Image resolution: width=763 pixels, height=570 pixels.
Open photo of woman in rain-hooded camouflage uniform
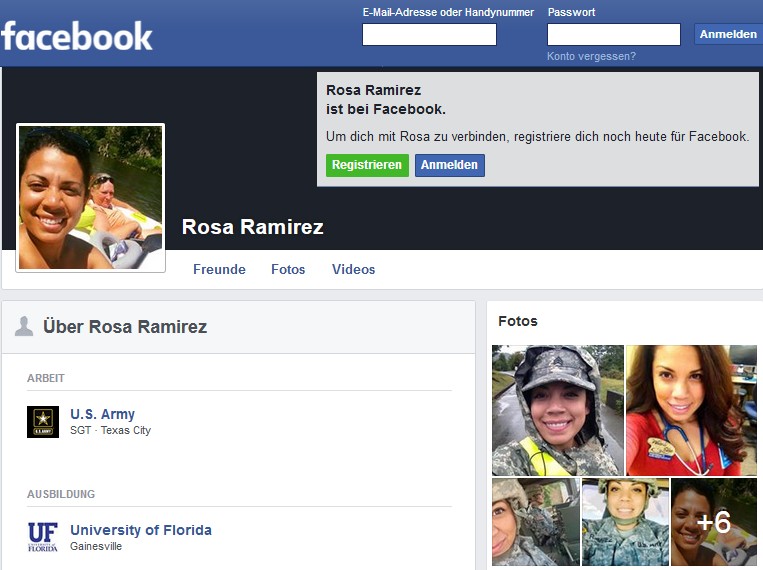pos(558,410)
